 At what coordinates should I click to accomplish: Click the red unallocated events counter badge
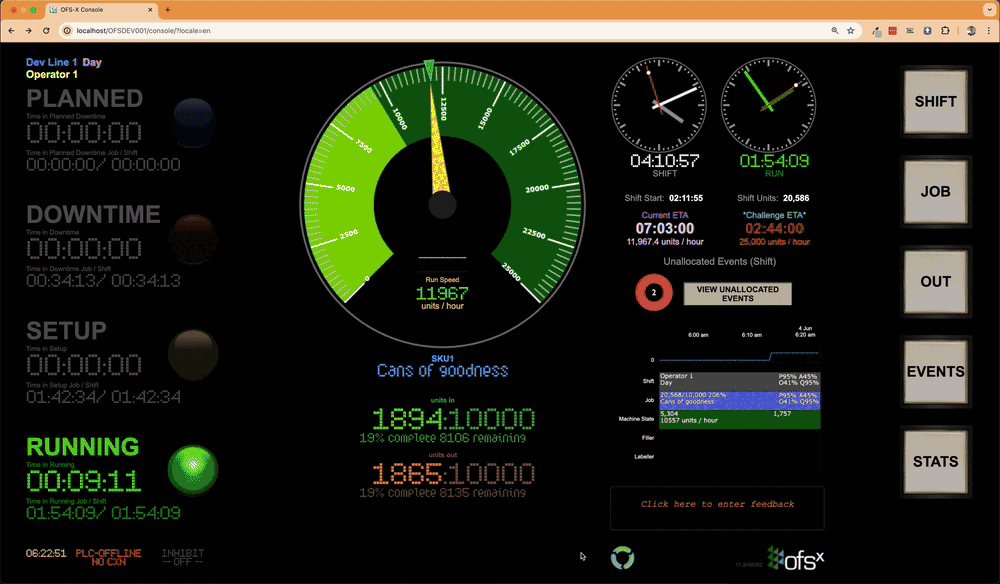tap(653, 293)
